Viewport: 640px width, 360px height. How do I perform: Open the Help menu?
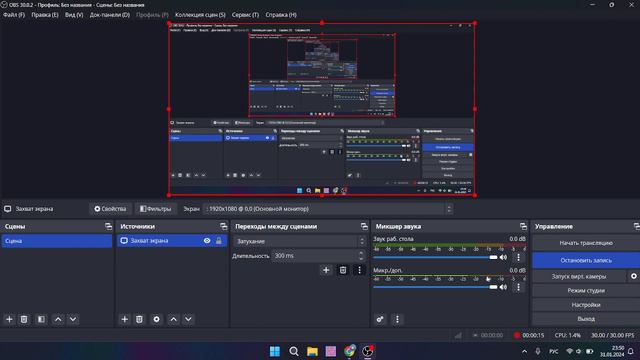[281, 15]
